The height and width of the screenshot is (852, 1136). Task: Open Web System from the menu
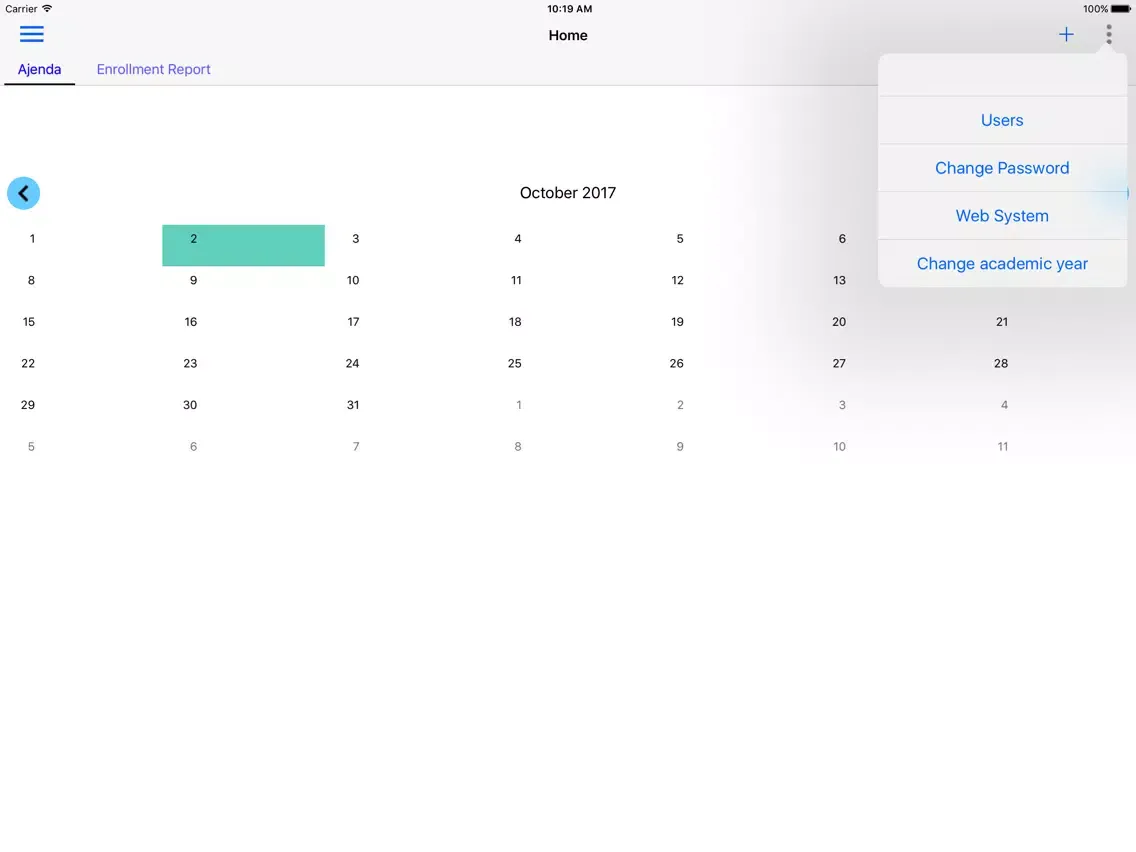point(1002,216)
